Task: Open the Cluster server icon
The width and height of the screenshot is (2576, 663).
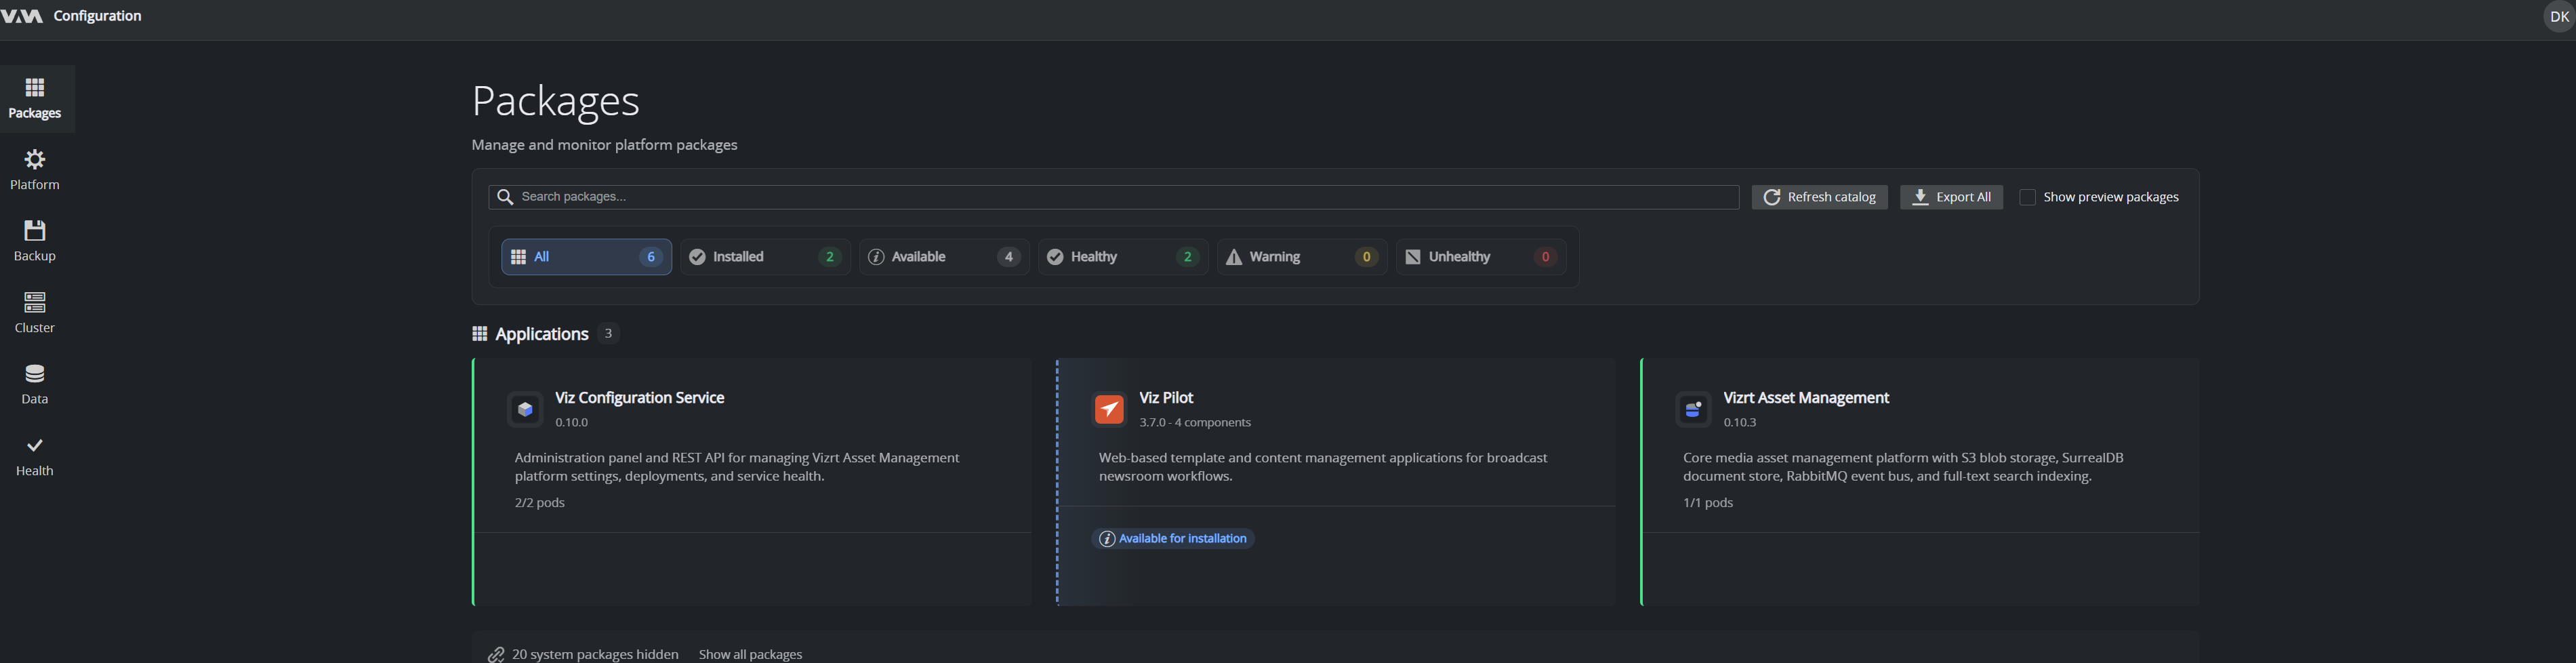Action: [35, 302]
